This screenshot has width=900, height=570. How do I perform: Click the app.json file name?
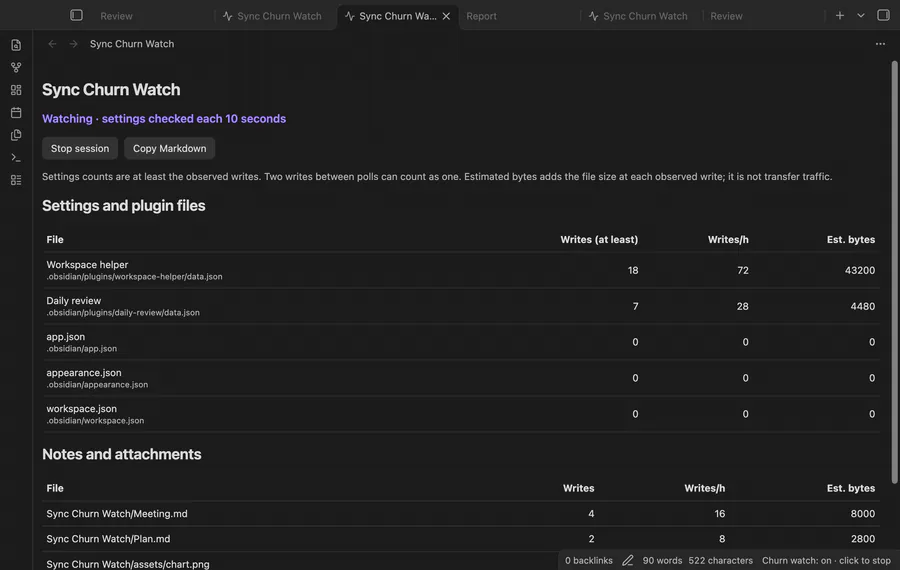65,337
